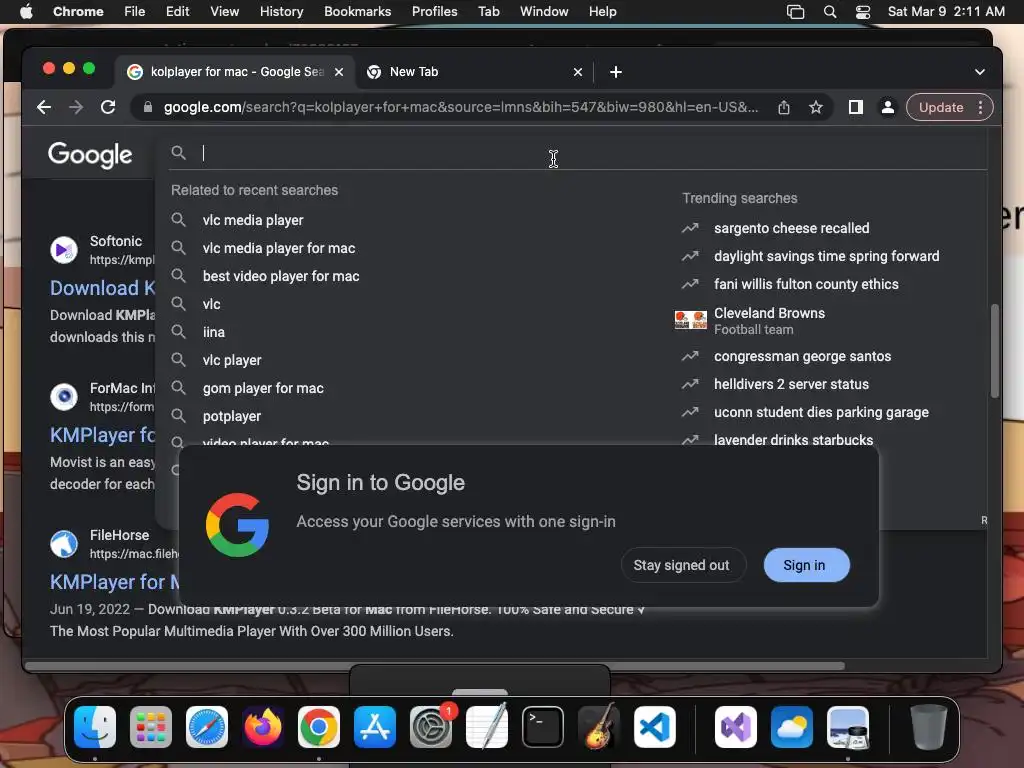This screenshot has width=1024, height=768.
Task: Open the Chrome three-dot menu
Action: pos(980,107)
